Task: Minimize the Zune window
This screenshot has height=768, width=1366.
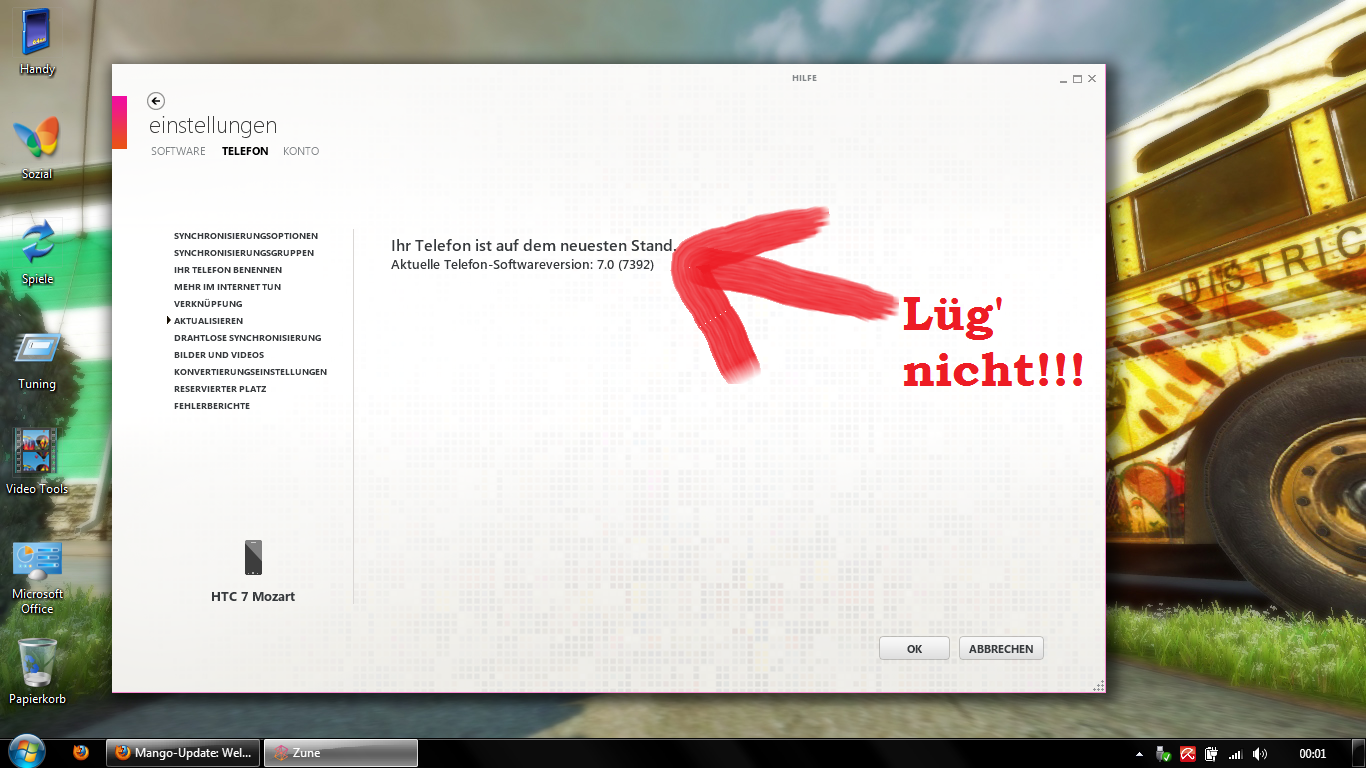Action: click(1063, 79)
